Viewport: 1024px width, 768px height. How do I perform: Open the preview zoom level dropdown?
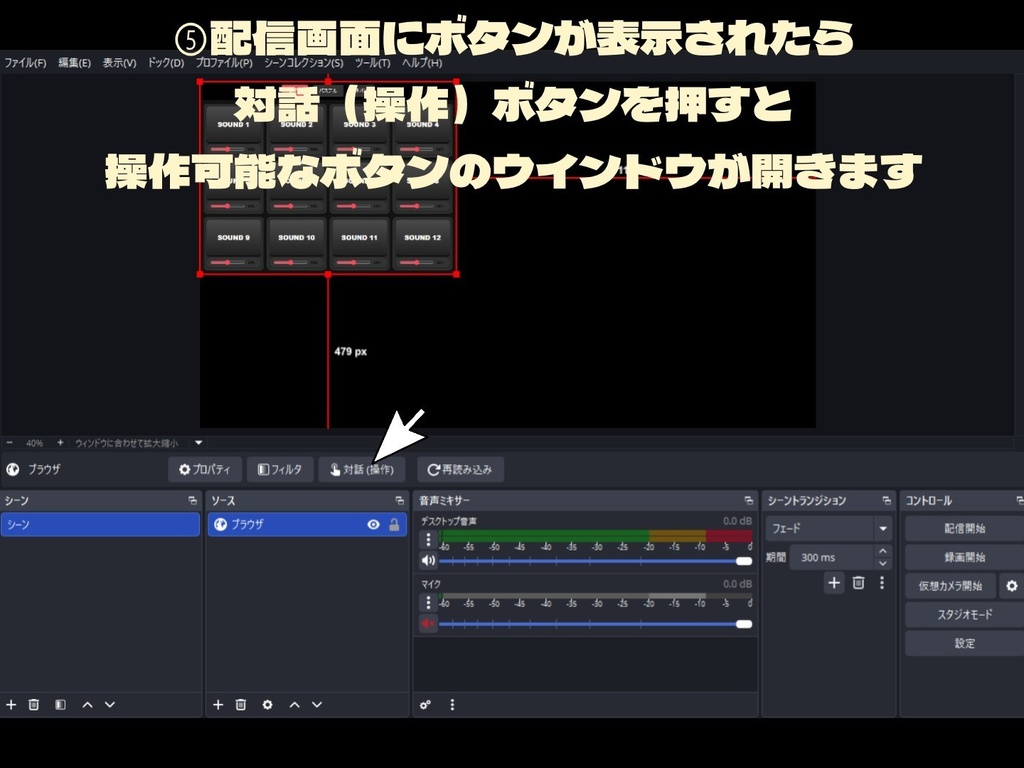198,442
